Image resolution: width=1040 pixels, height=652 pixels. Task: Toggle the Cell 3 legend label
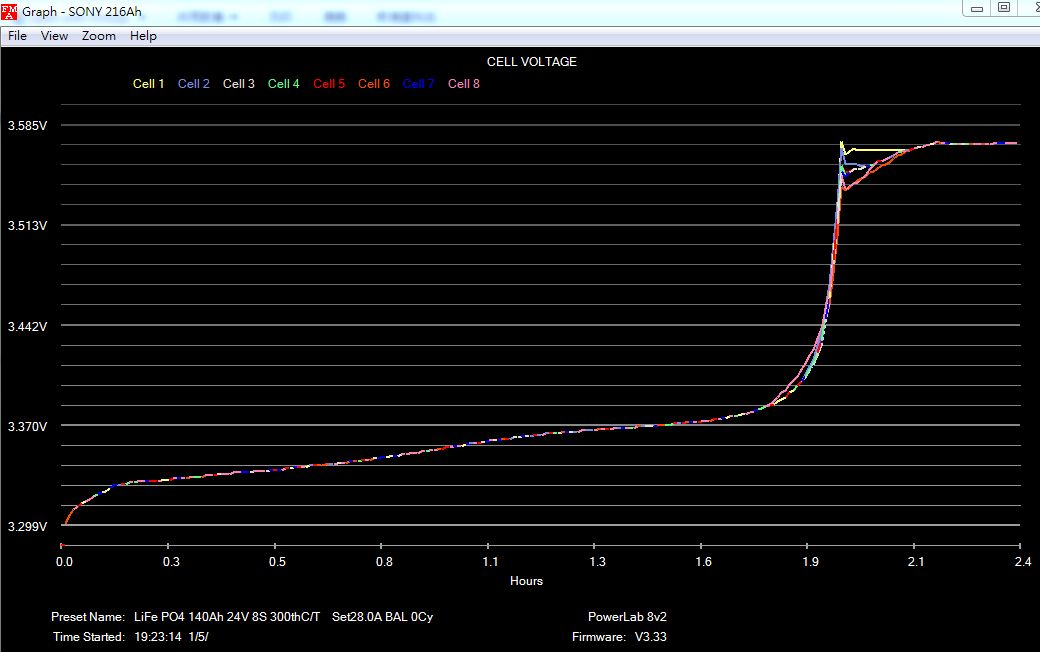[x=238, y=84]
